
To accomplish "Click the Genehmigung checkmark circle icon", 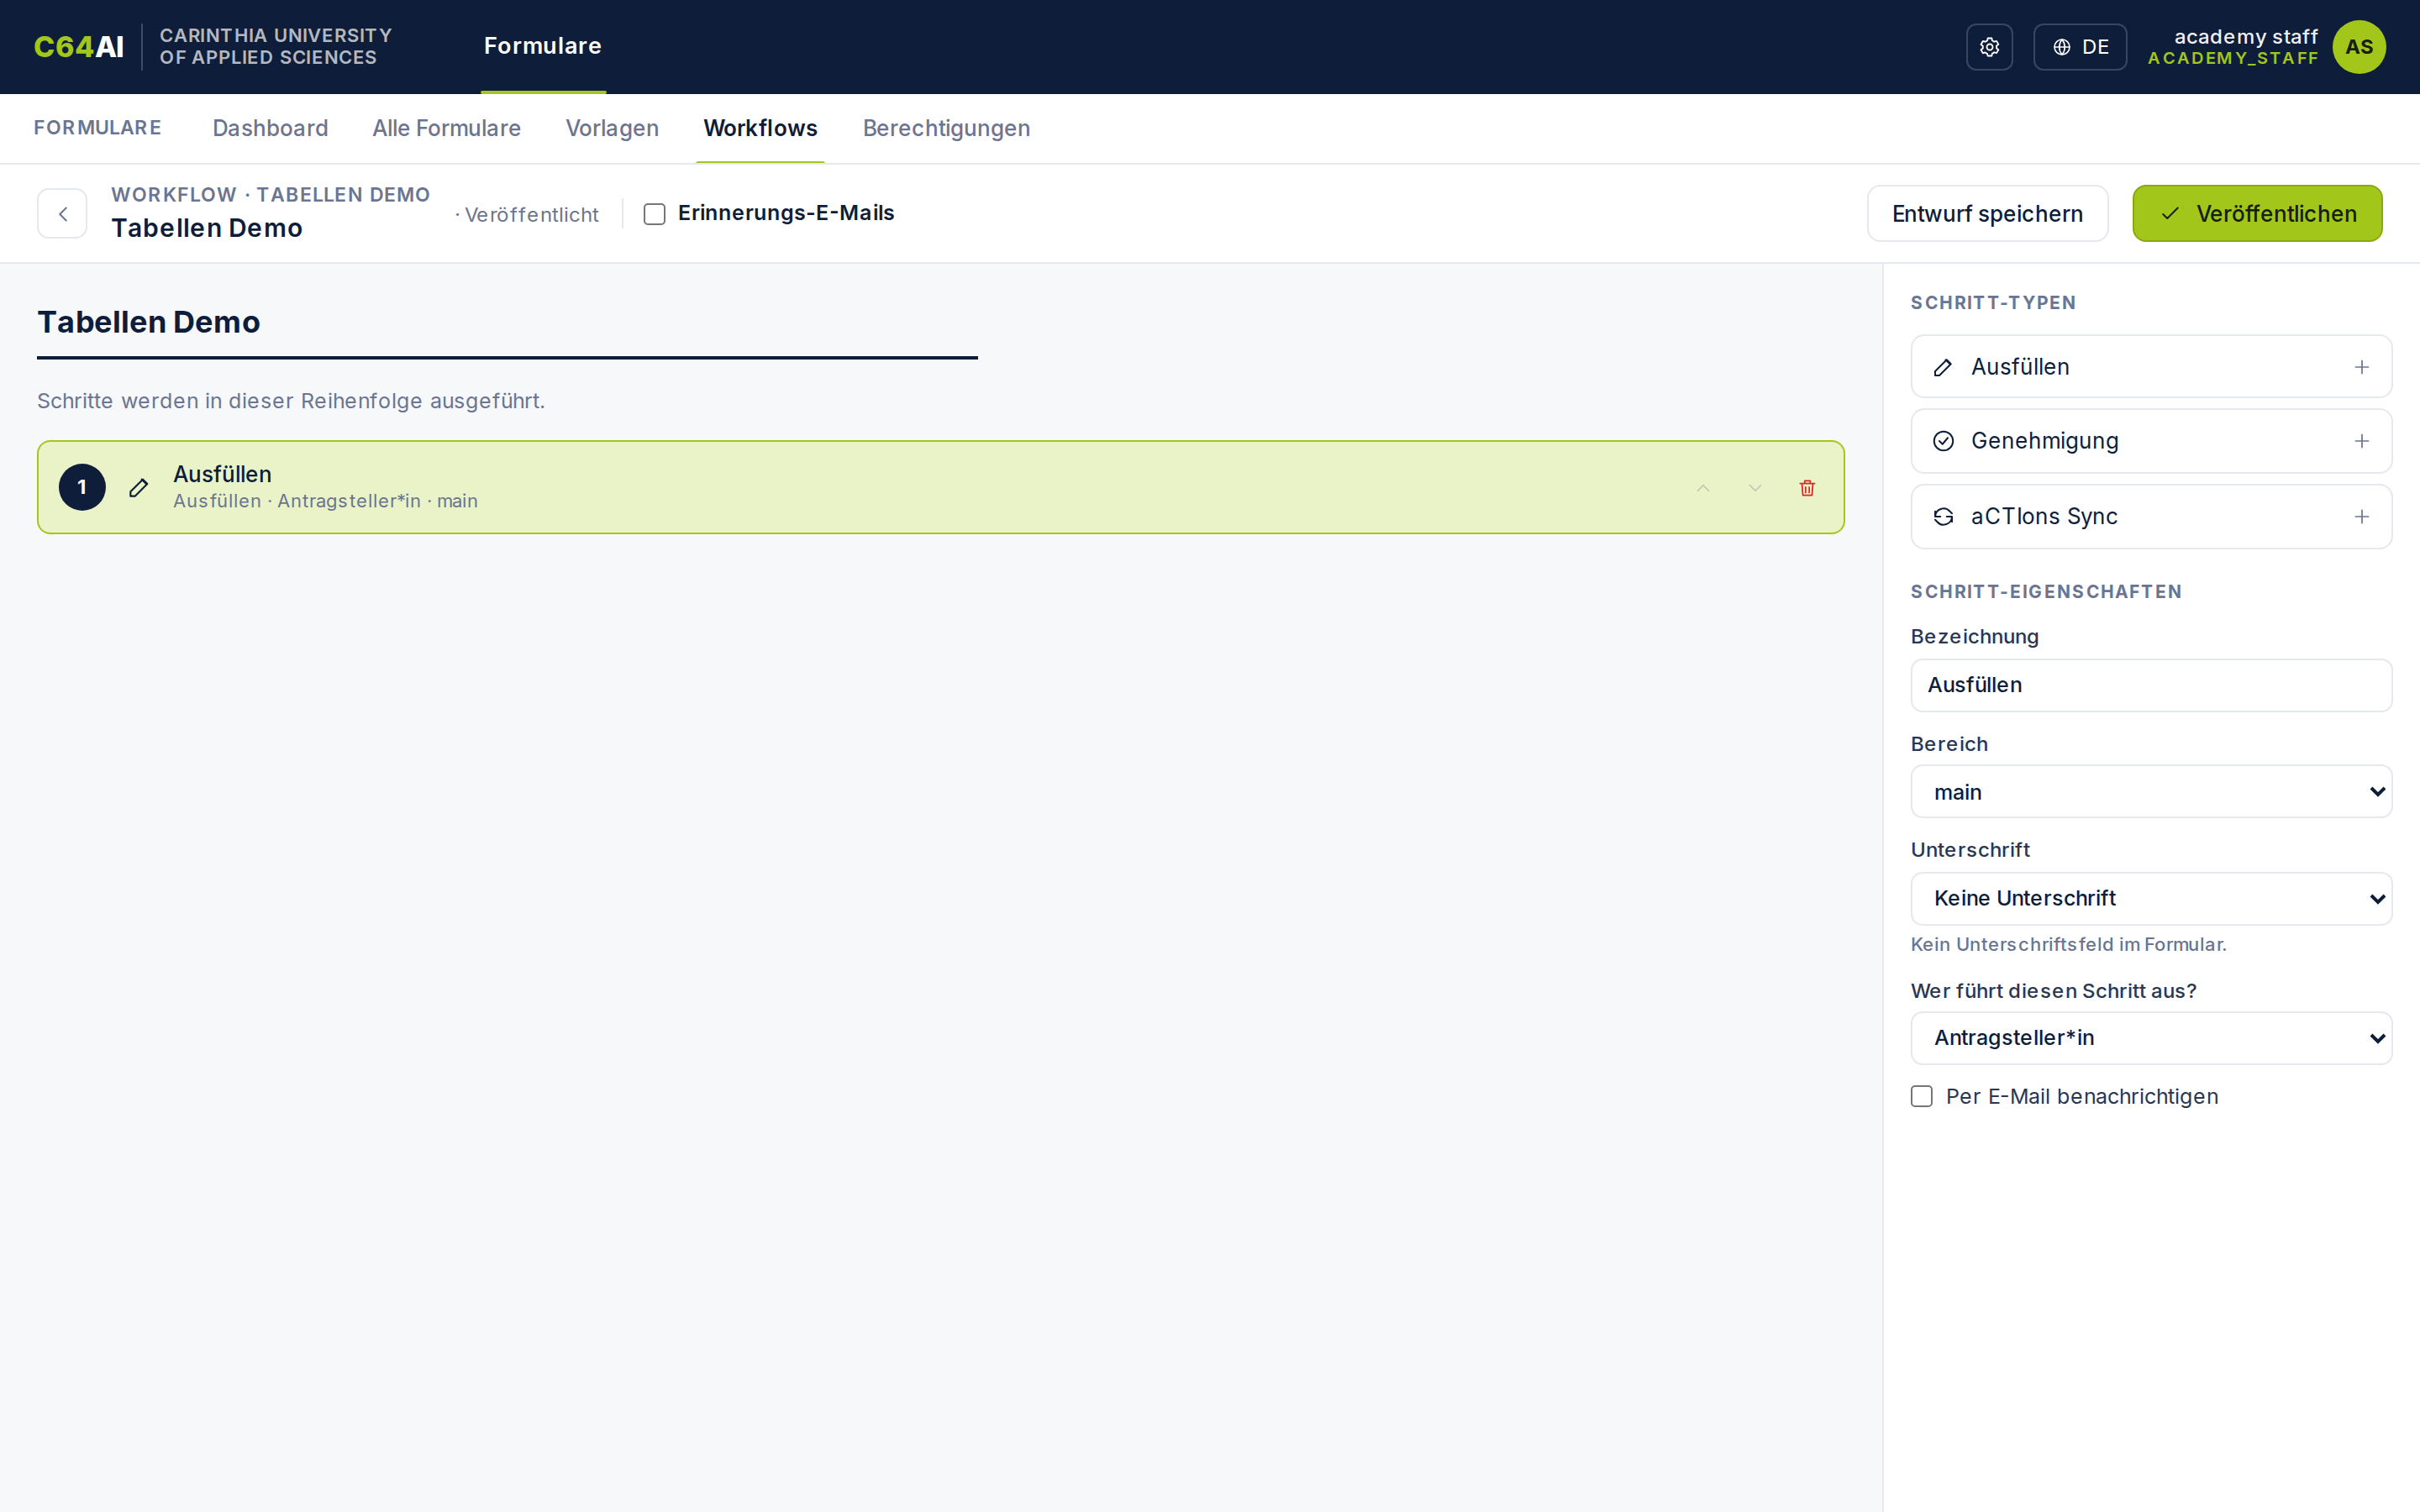I will coord(1943,441).
